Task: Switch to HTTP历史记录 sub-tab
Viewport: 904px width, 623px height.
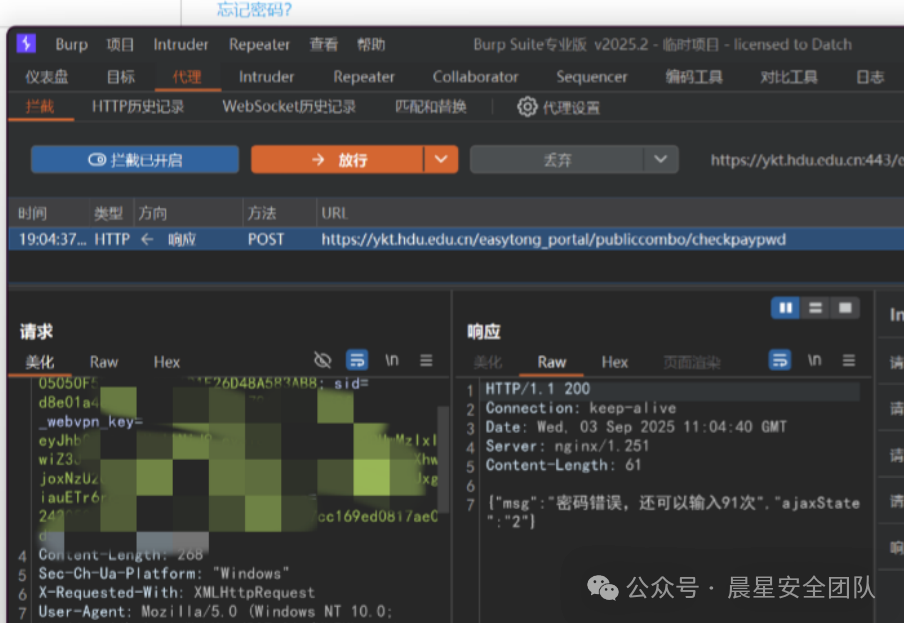Action: [138, 107]
